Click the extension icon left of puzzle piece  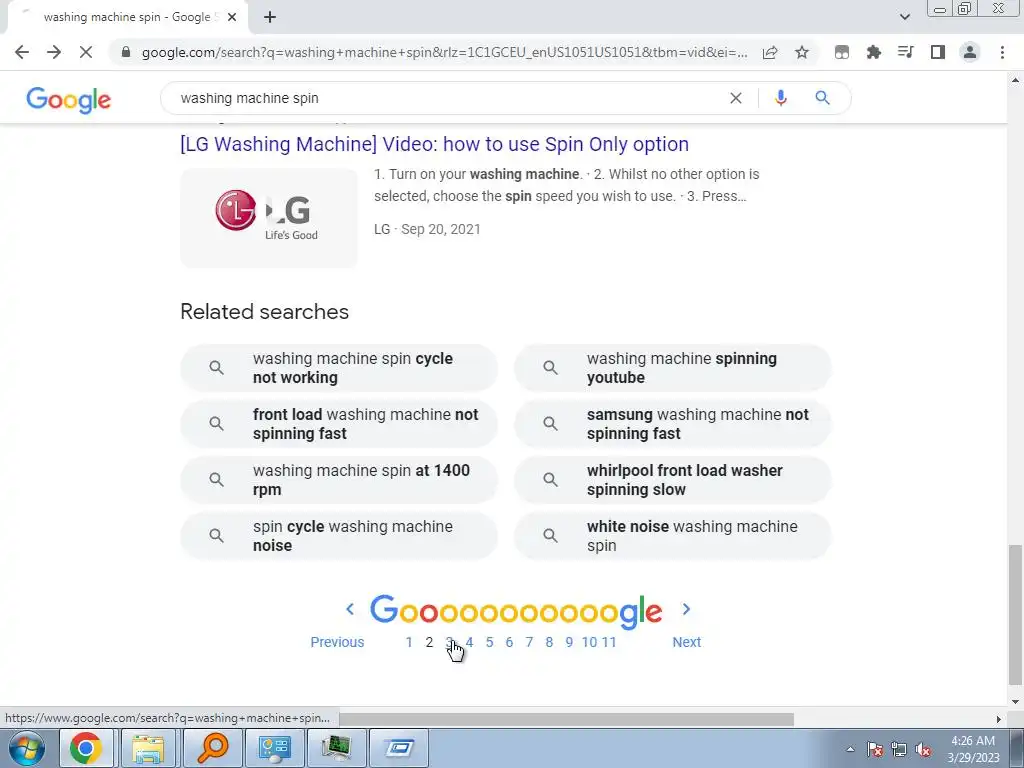[842, 52]
